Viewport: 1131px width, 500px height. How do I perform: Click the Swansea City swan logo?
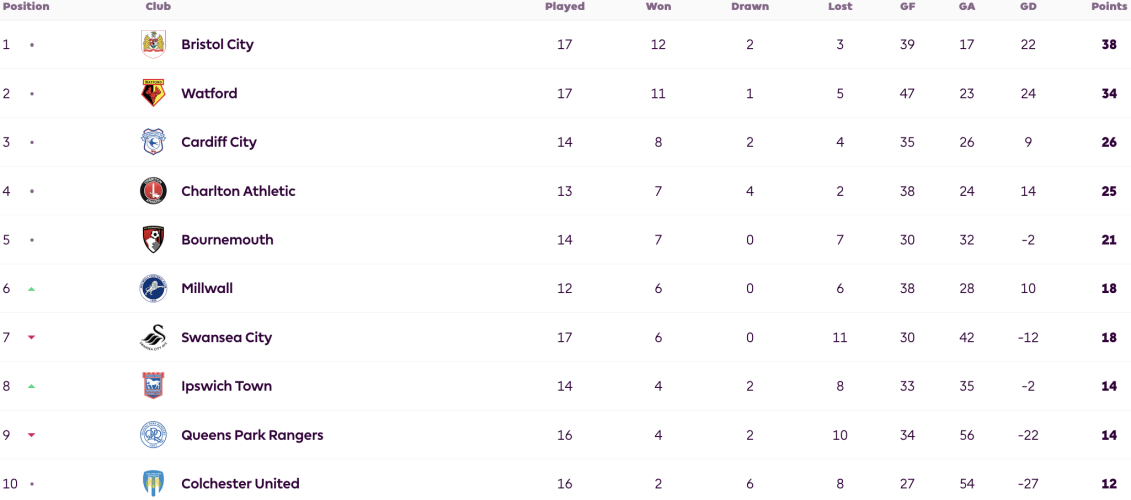pyautogui.click(x=153, y=337)
